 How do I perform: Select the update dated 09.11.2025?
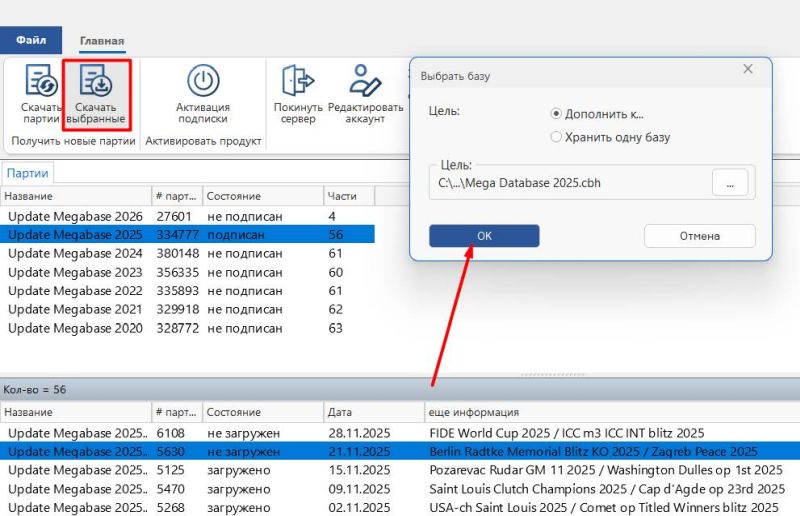click(400, 489)
